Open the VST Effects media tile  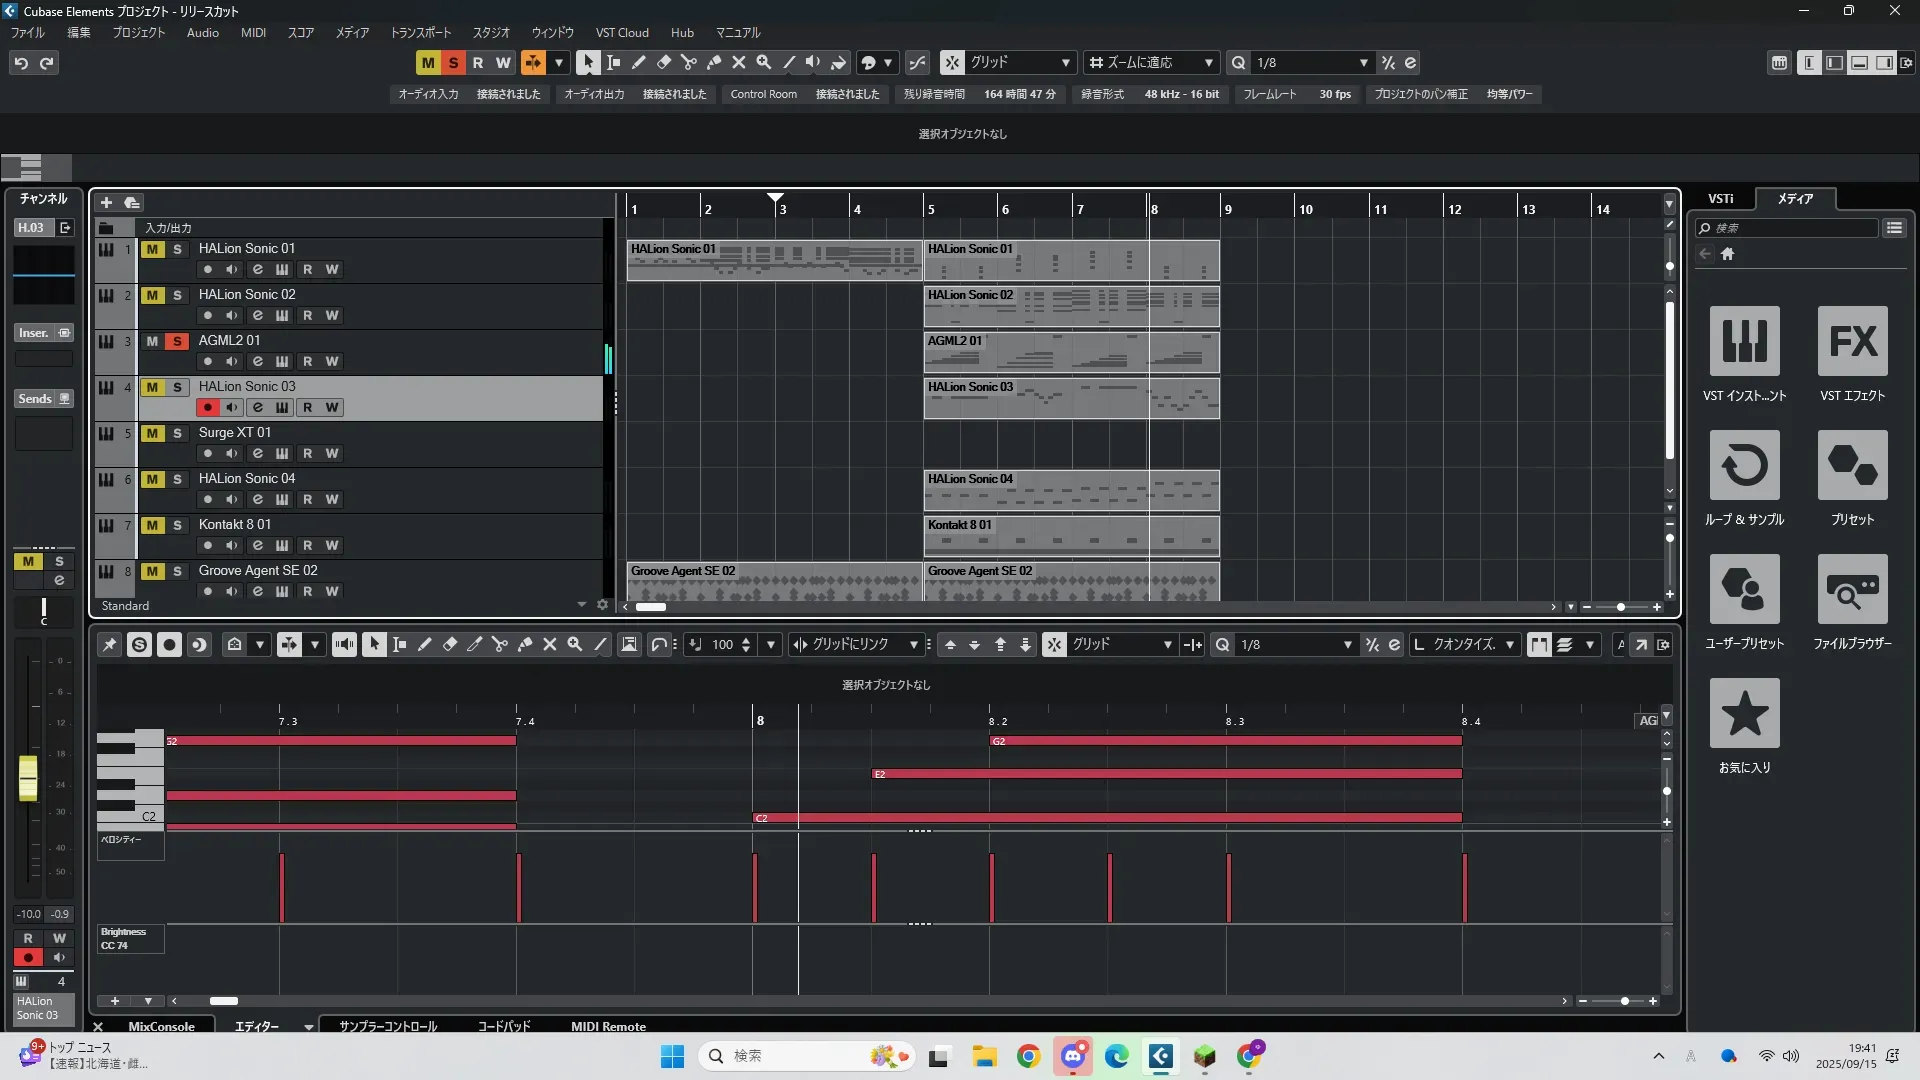tap(1852, 341)
